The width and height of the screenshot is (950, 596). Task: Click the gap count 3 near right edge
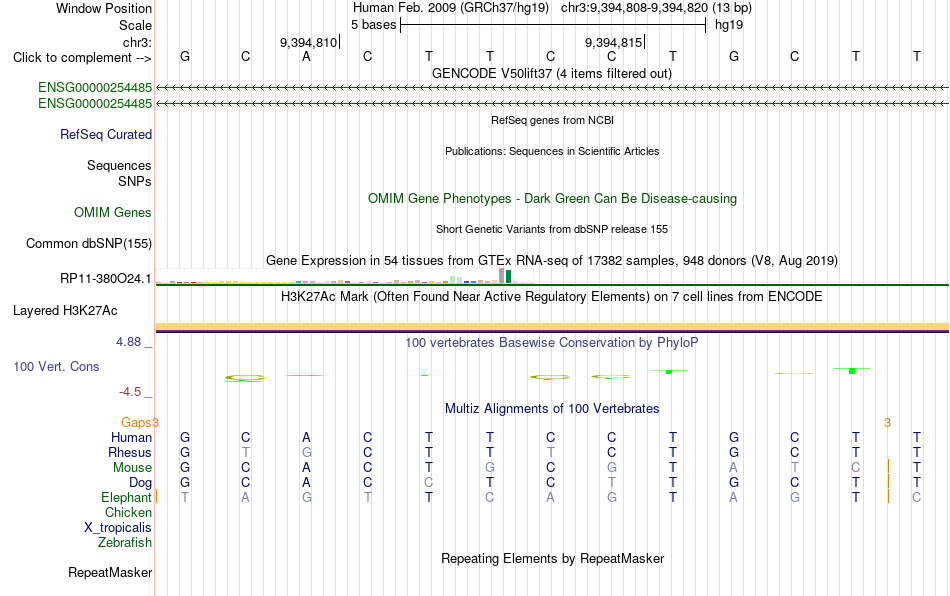pos(888,423)
